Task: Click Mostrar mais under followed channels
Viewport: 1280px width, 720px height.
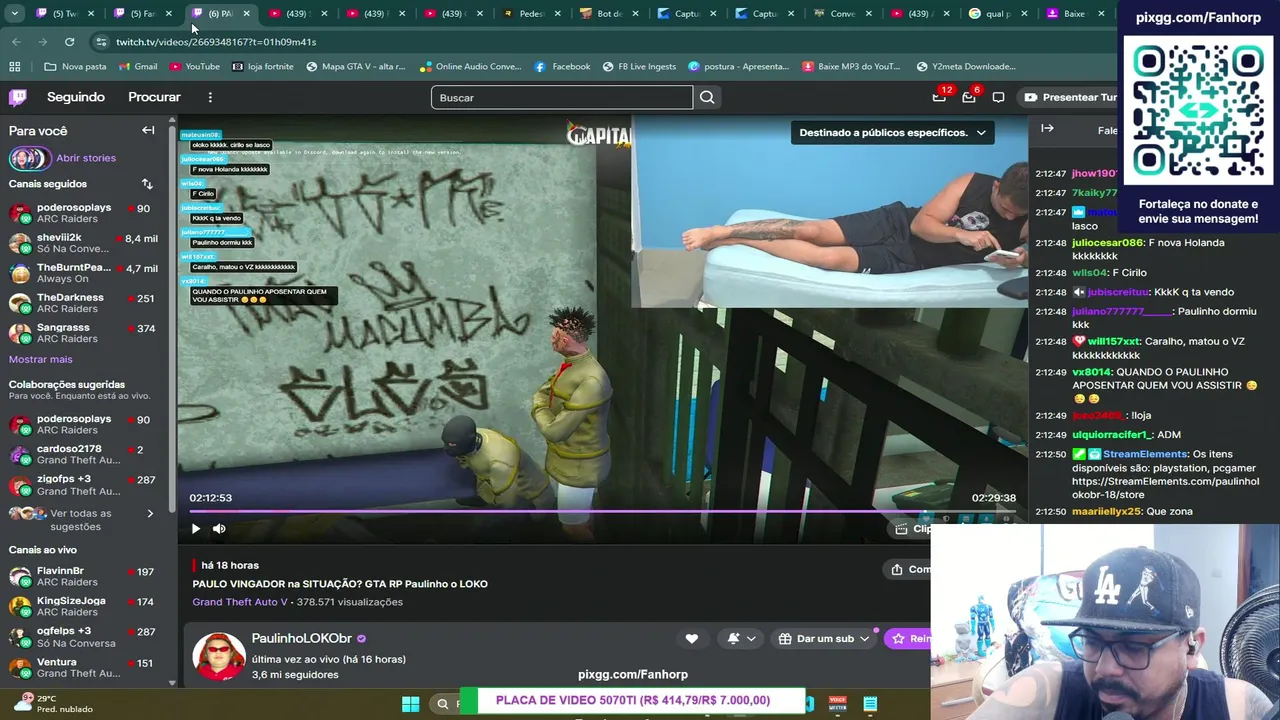Action: [41, 359]
